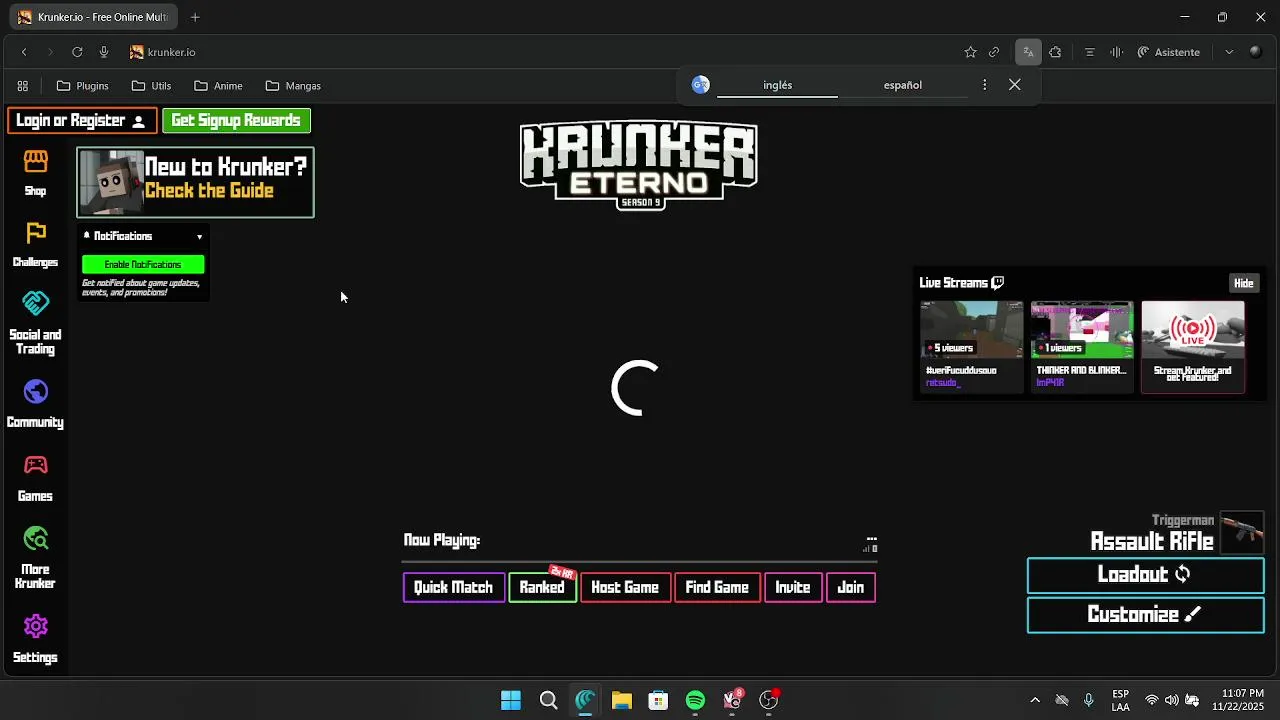Copy the page link icon
Viewport: 1280px width, 720px height.
(x=994, y=52)
